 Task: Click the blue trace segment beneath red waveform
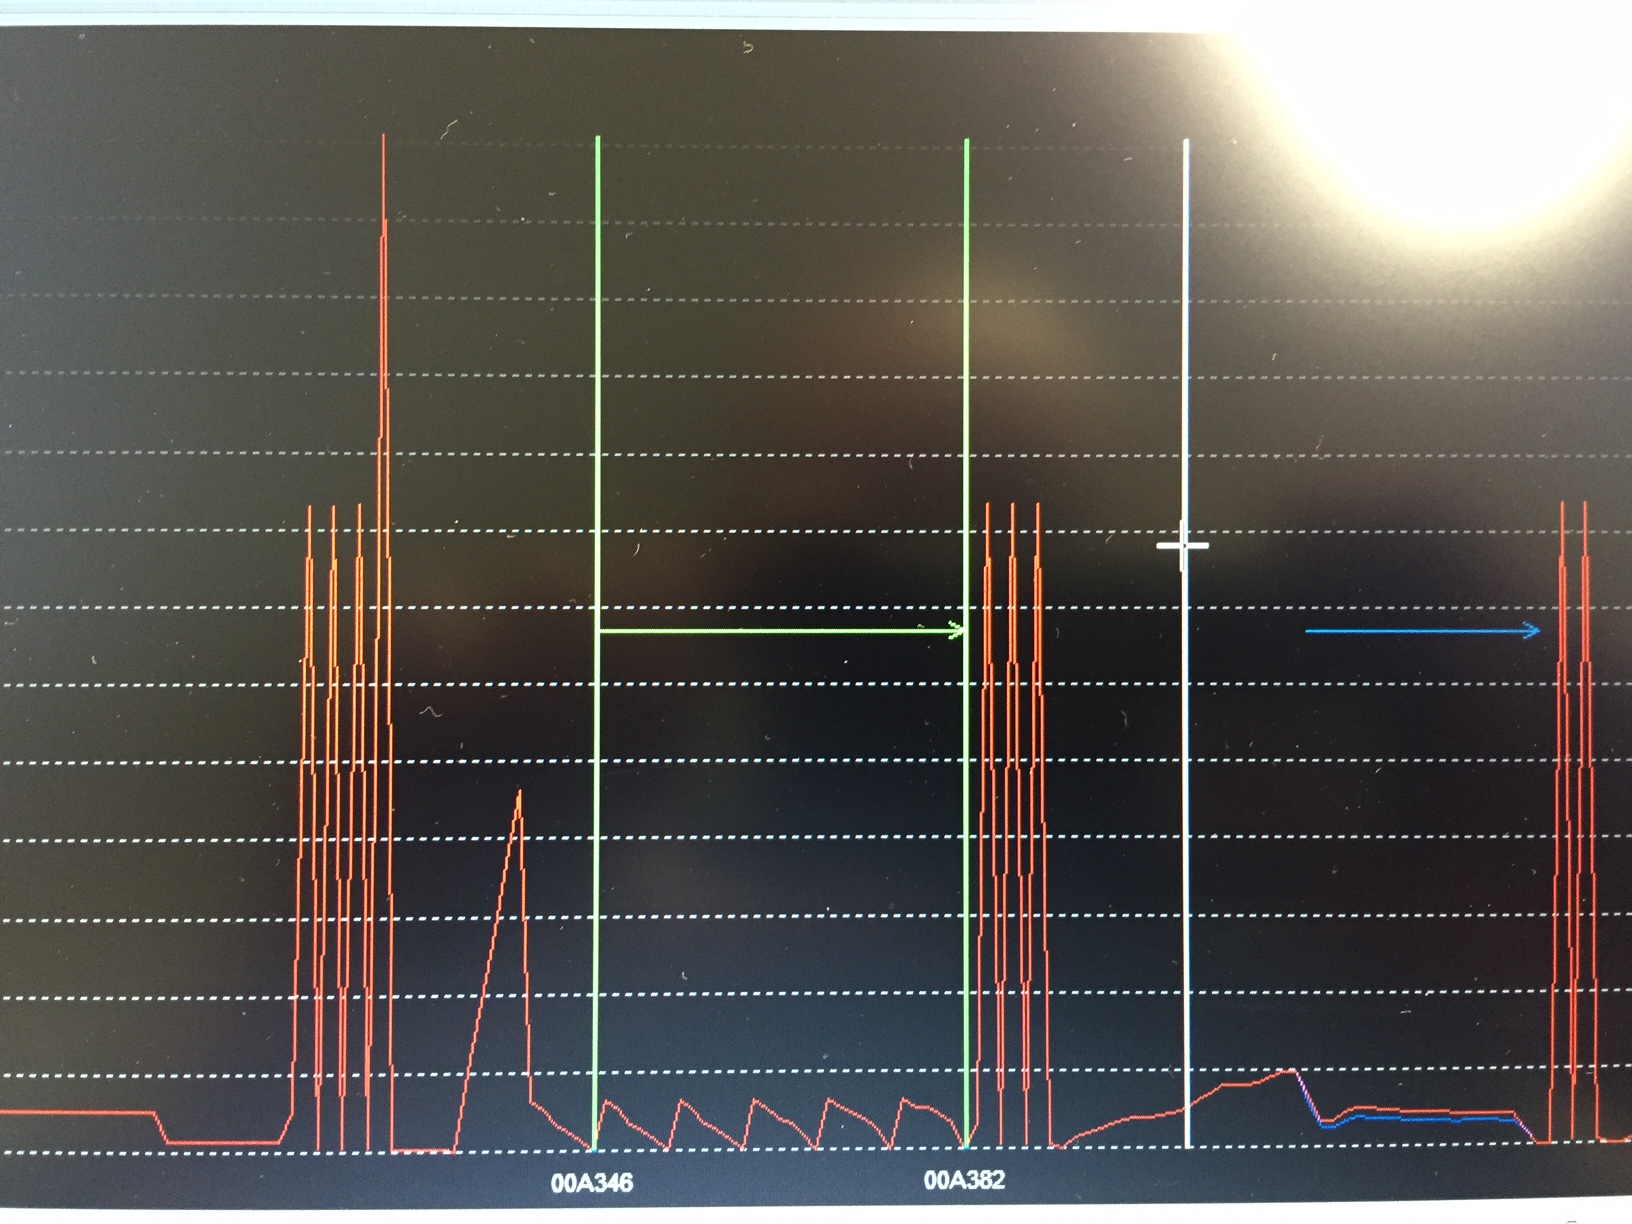pyautogui.click(x=1420, y=1119)
